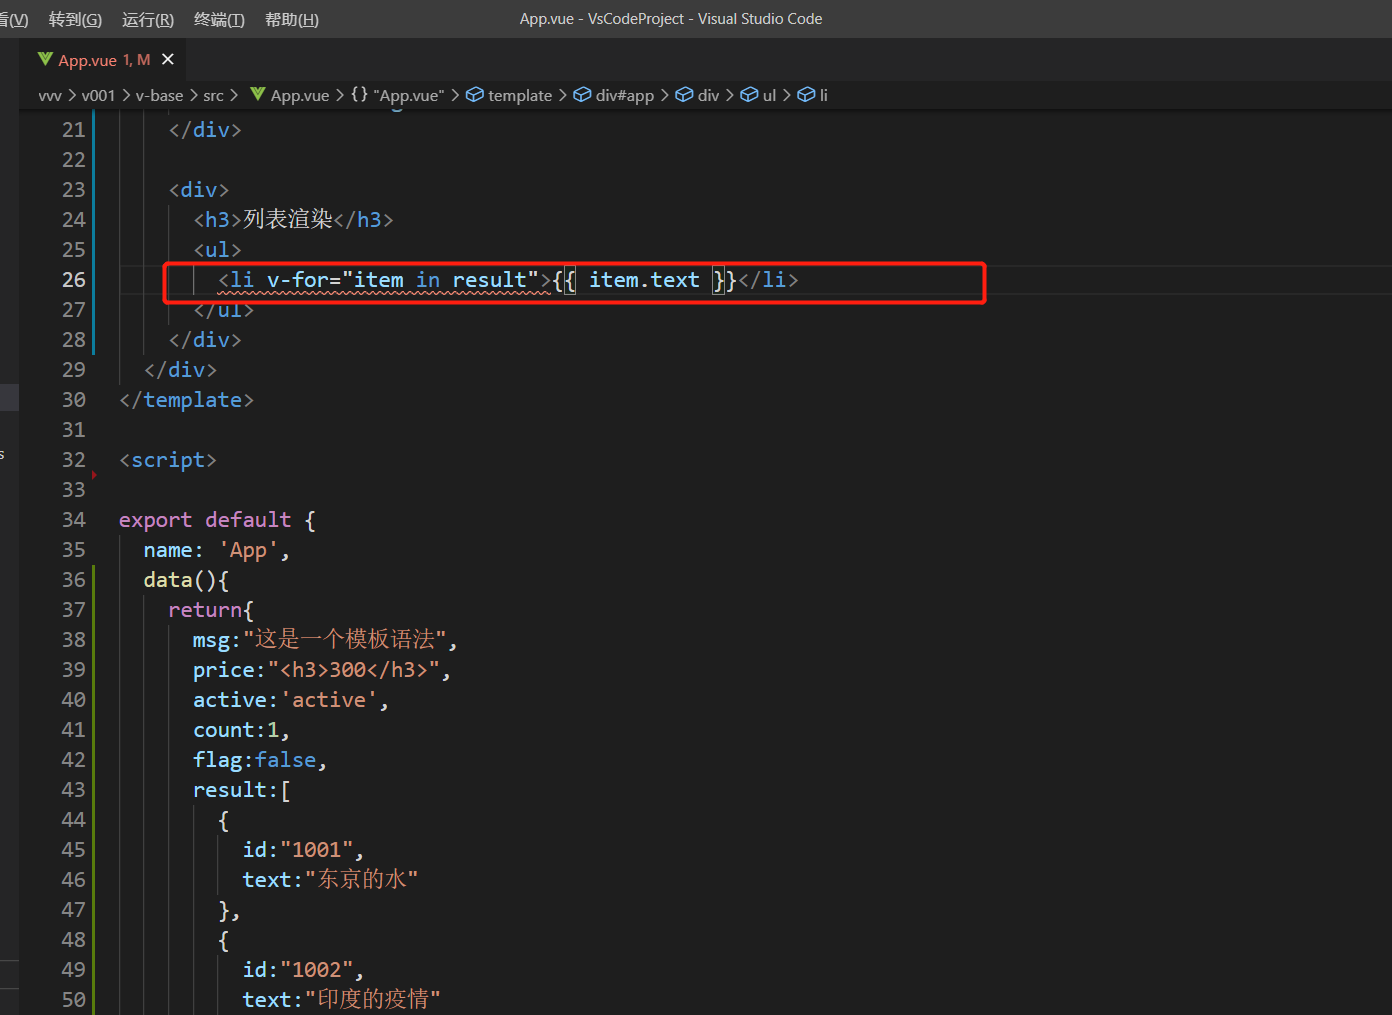Image resolution: width=1392 pixels, height=1015 pixels.
Task: Click the cube icon before div#app
Action: [582, 95]
